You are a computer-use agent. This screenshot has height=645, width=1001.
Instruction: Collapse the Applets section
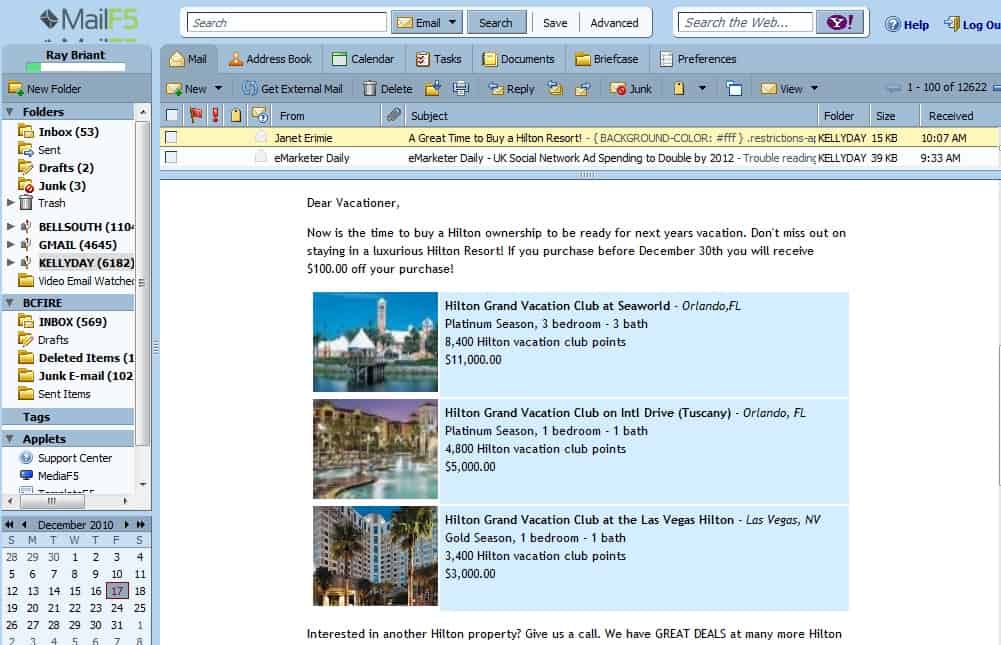coord(10,439)
